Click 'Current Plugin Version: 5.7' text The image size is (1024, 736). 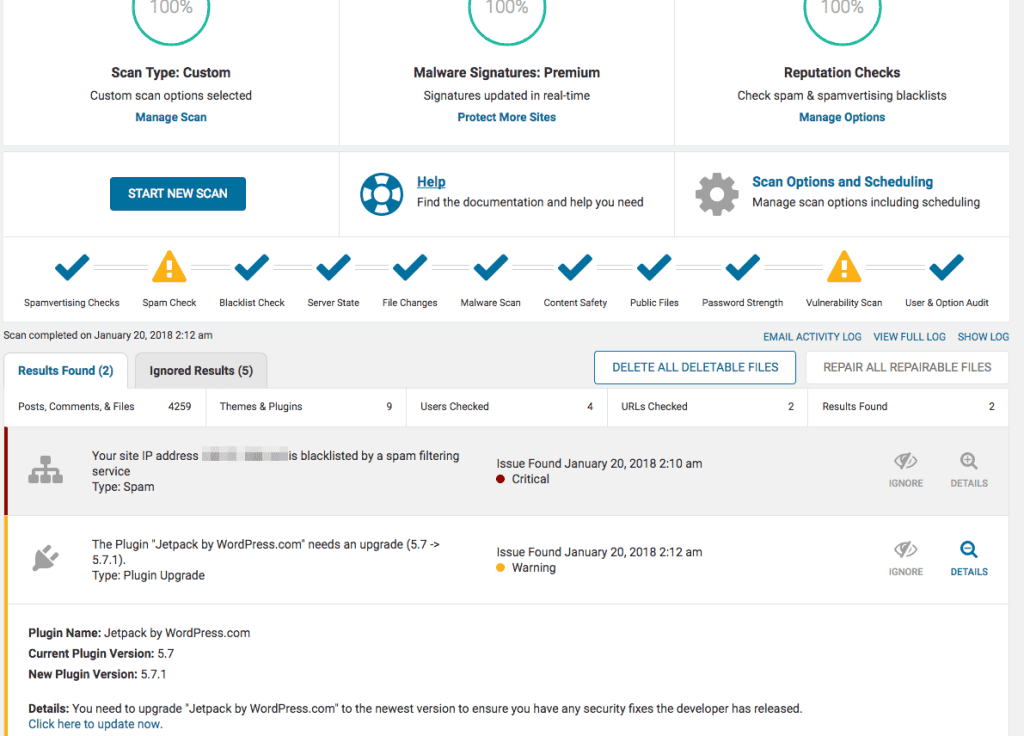pyautogui.click(x=101, y=653)
